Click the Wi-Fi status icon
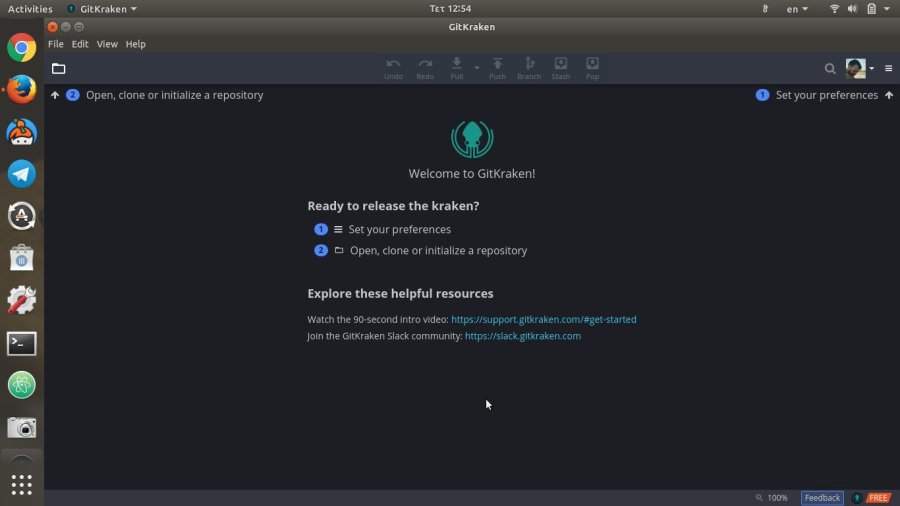The height and width of the screenshot is (506, 900). tap(835, 9)
